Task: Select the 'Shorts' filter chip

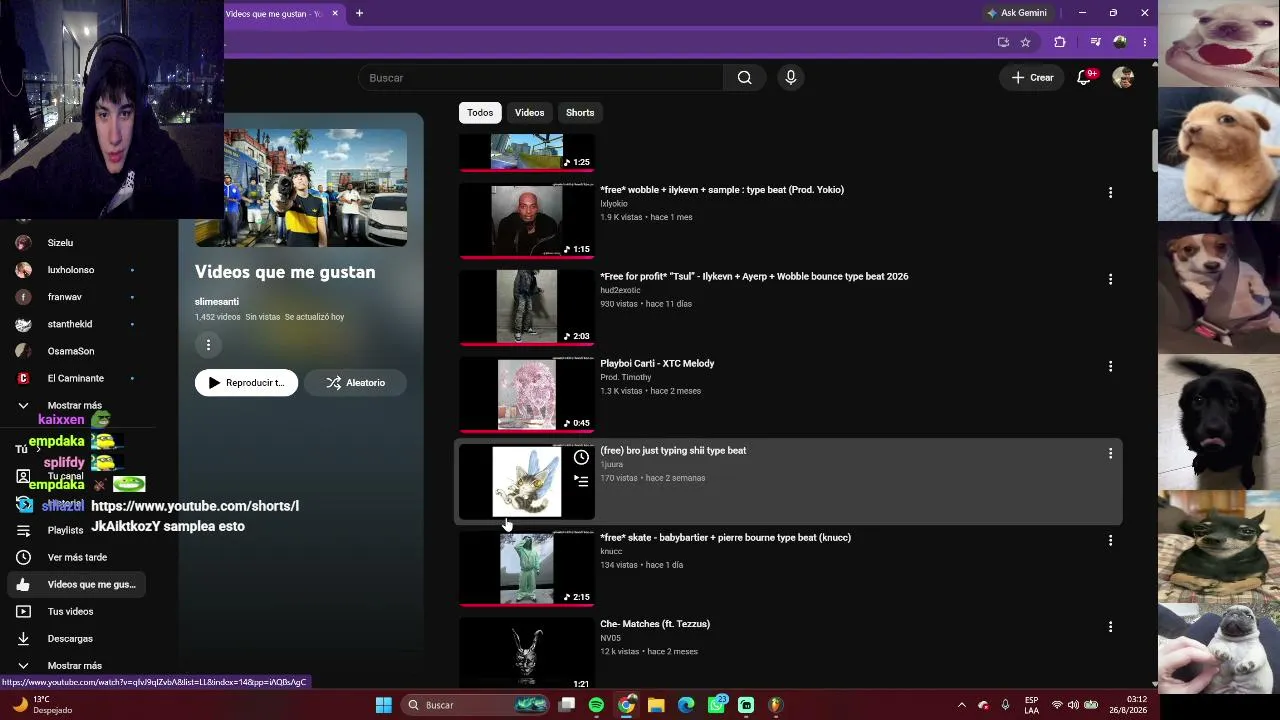Action: [x=580, y=113]
